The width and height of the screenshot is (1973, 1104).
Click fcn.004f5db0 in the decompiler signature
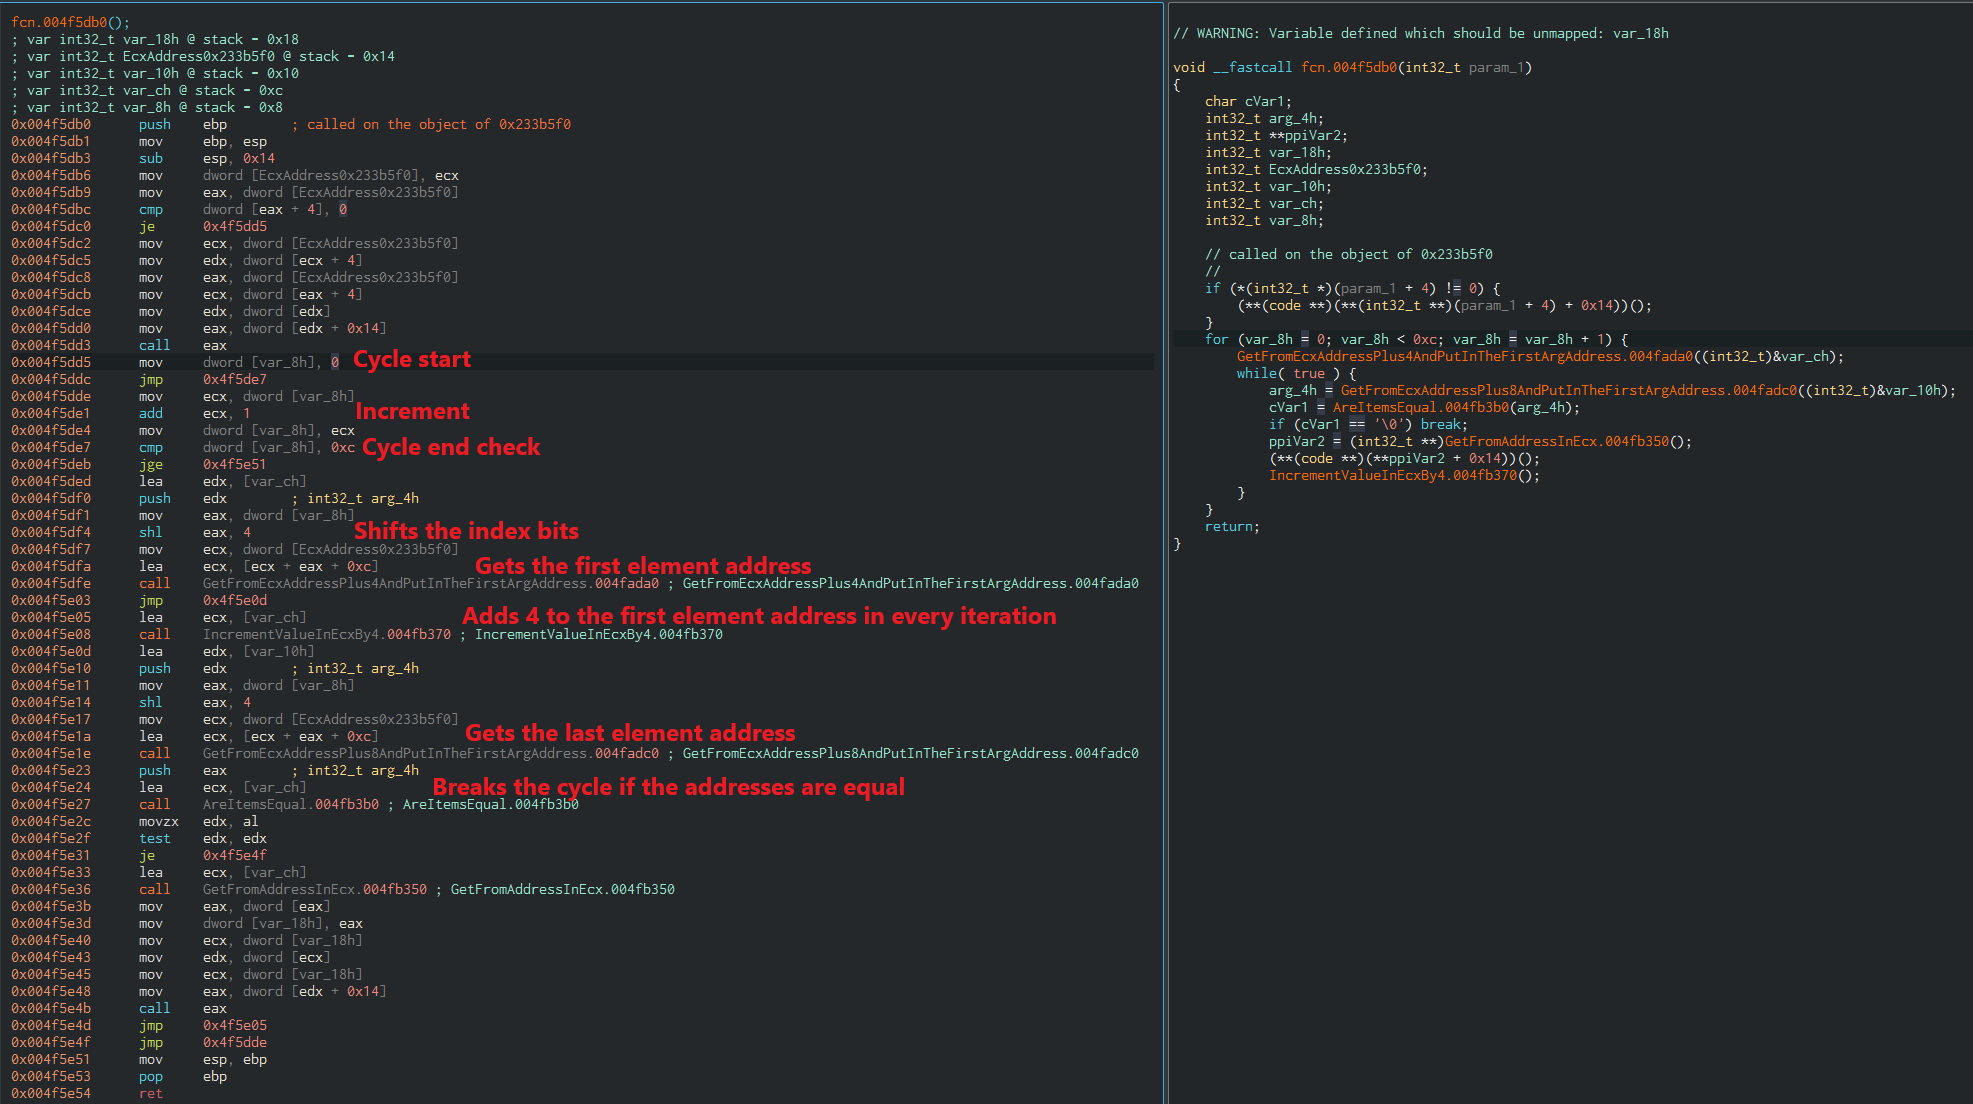[x=1349, y=67]
